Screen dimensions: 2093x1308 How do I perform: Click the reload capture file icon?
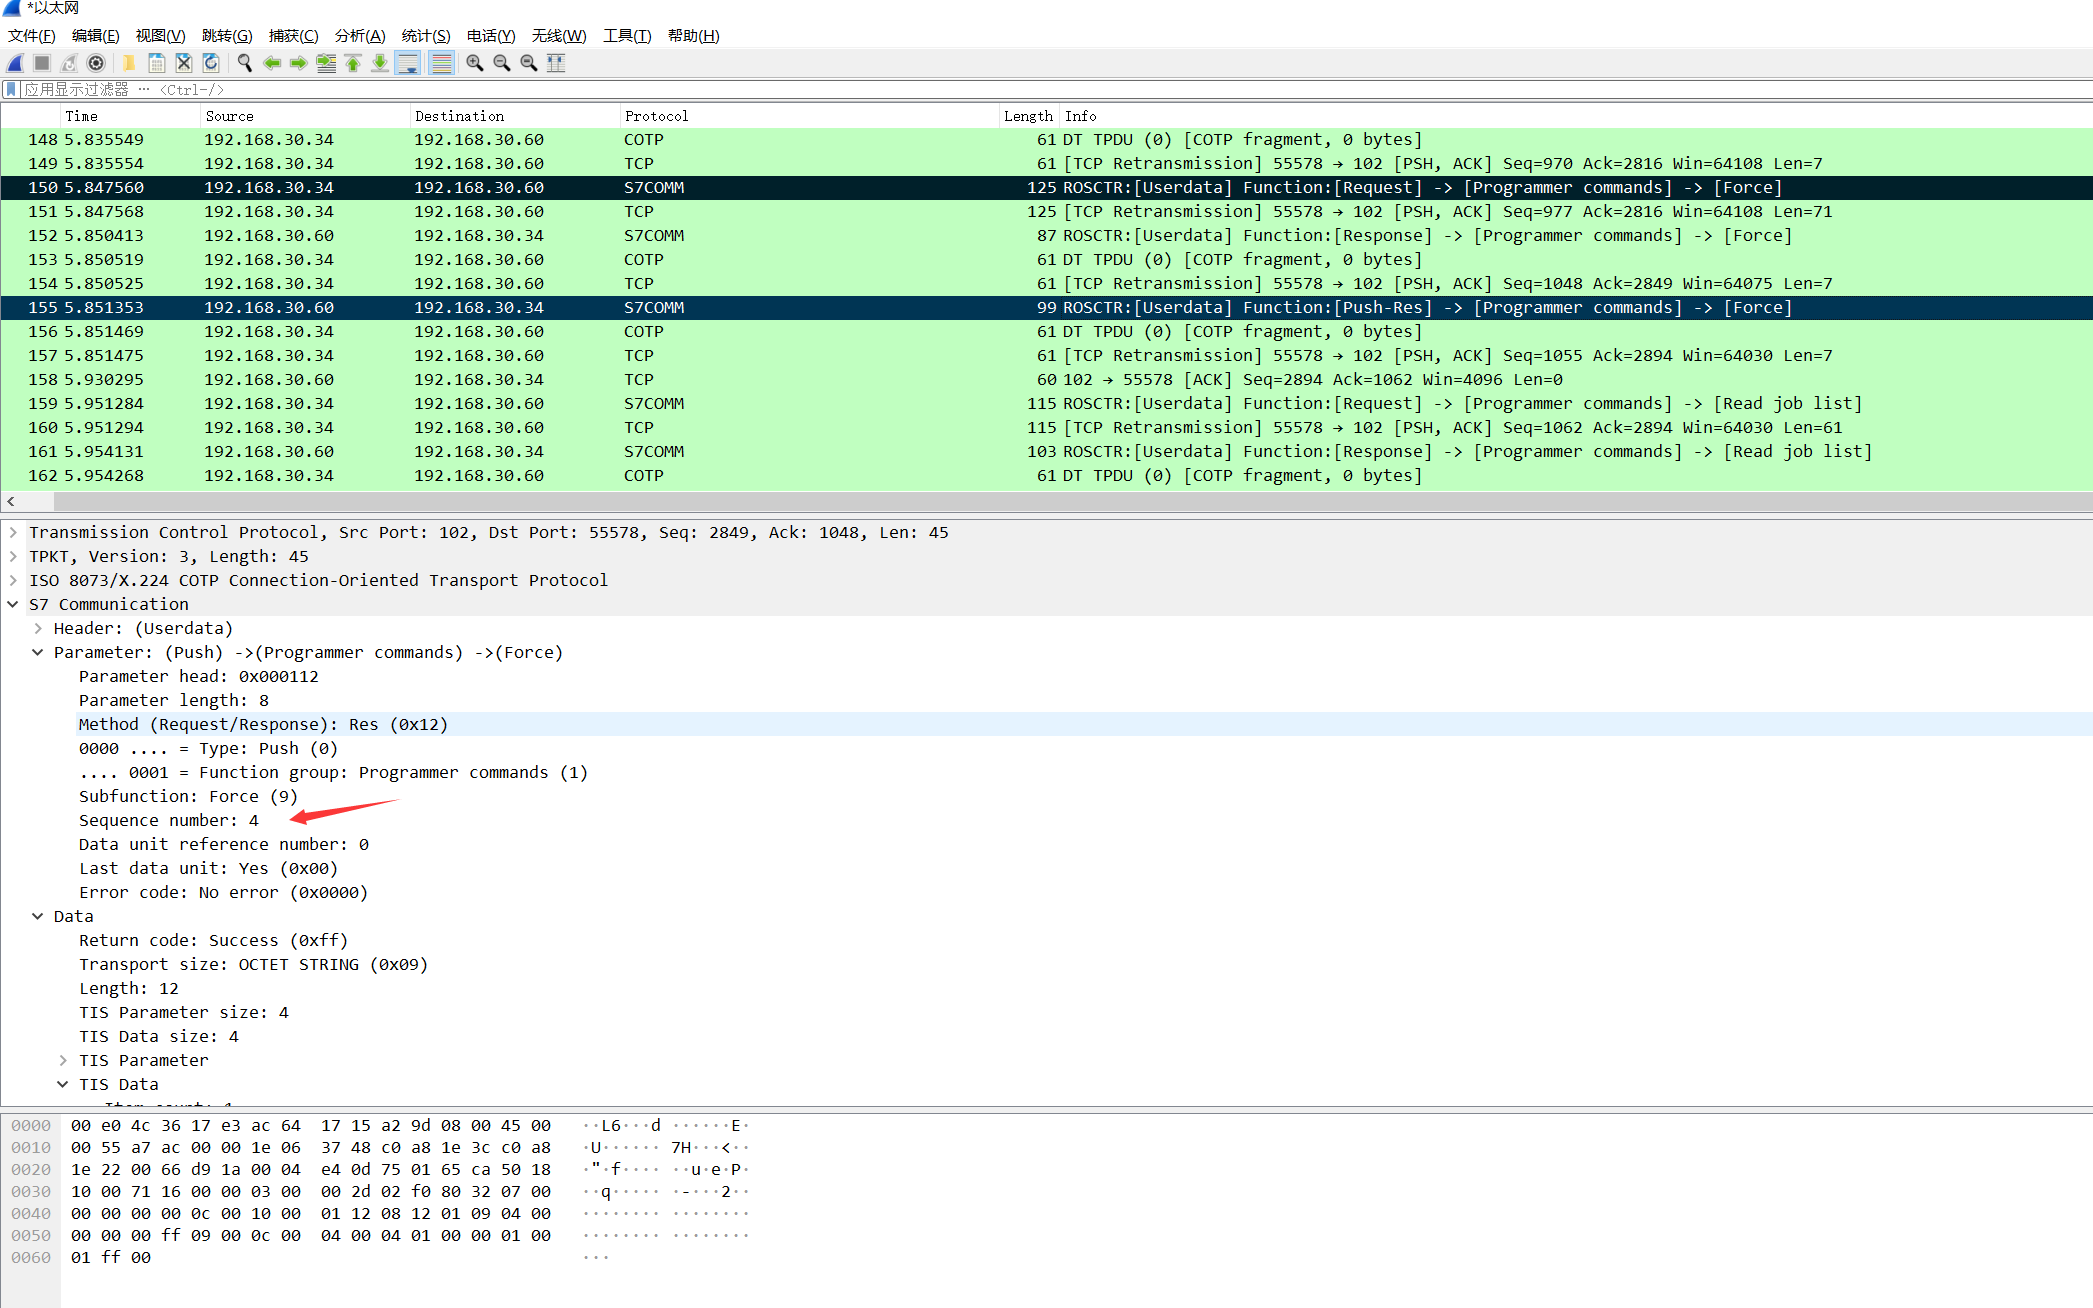tap(211, 63)
